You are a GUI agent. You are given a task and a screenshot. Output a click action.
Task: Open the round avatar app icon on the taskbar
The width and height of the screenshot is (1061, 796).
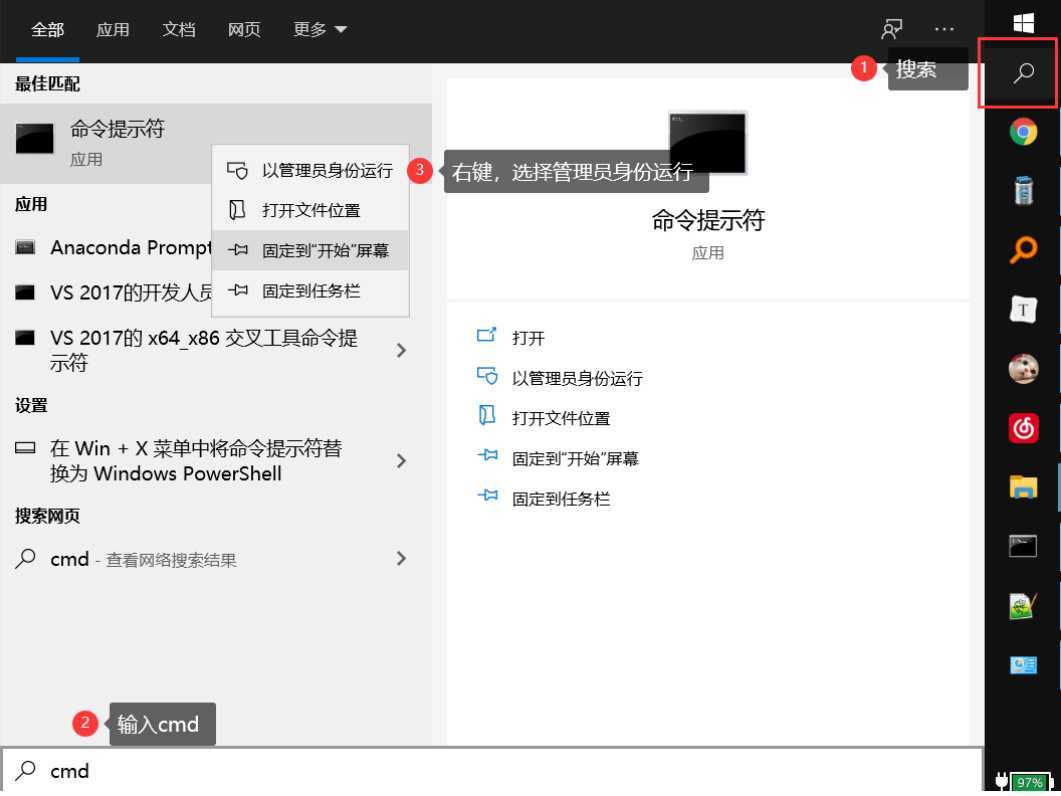[x=1023, y=369]
